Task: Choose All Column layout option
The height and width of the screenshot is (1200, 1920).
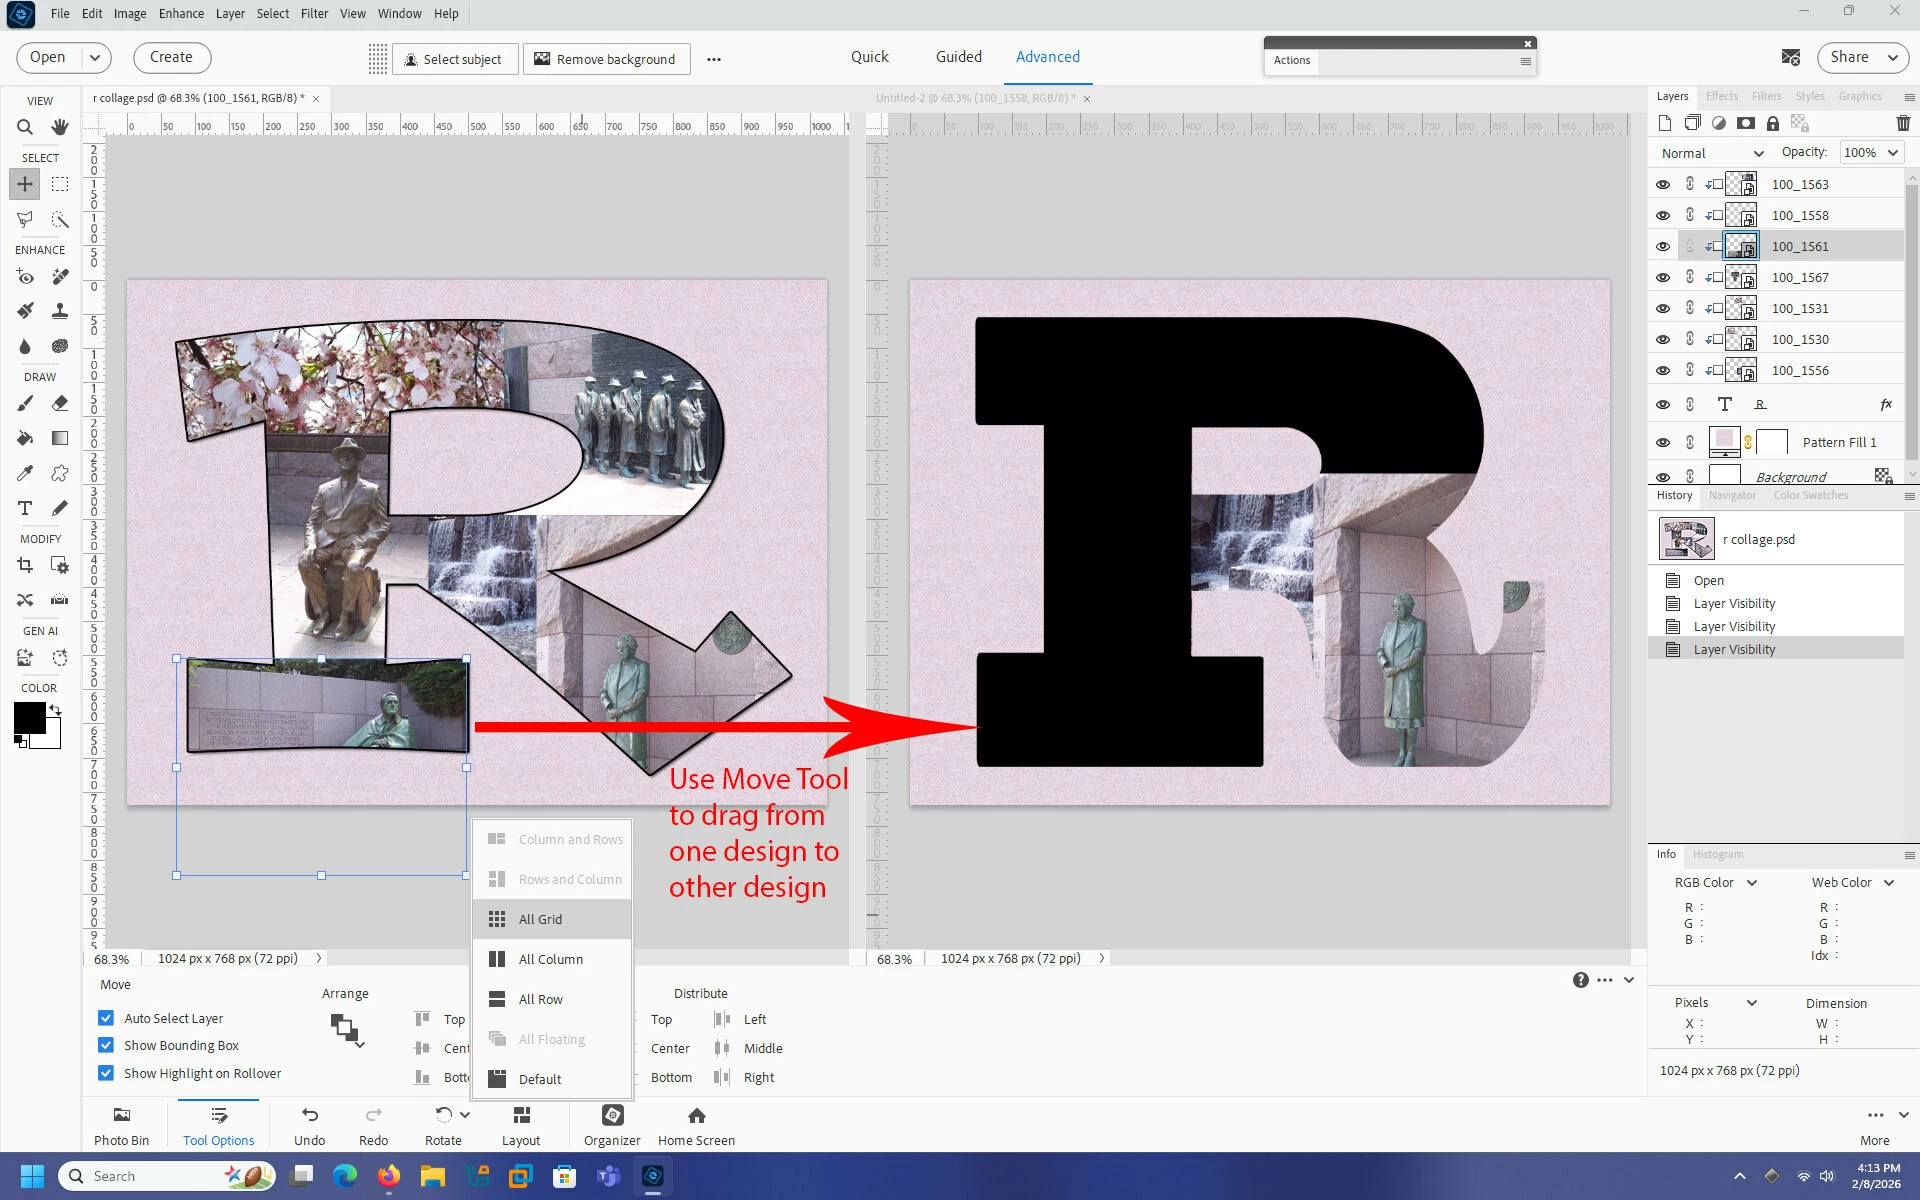Action: (x=550, y=959)
